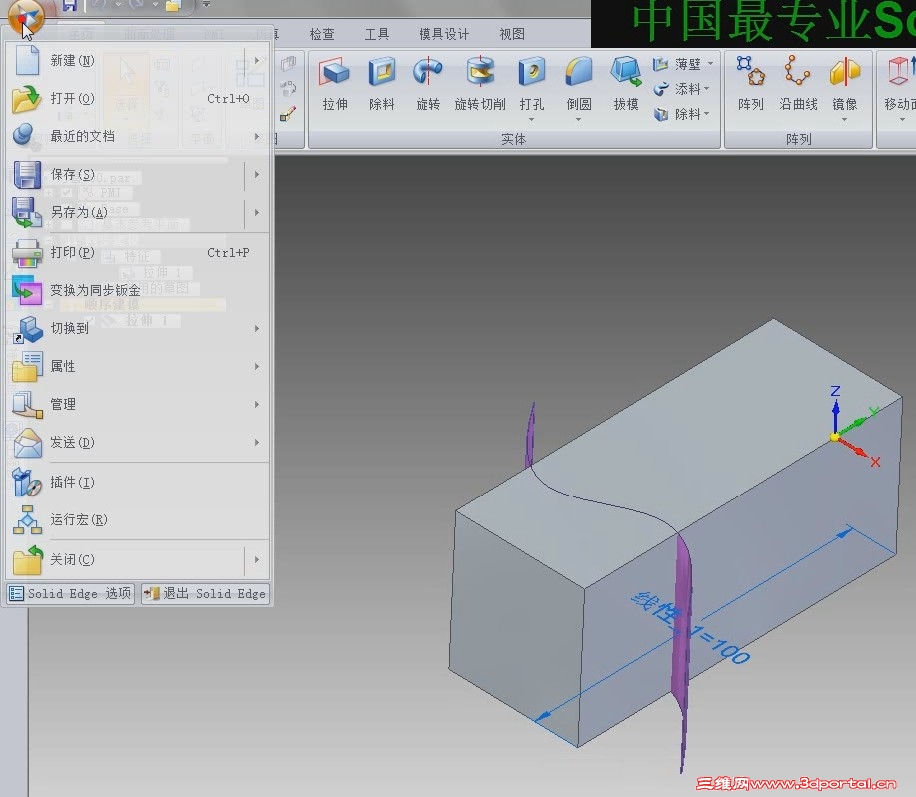The image size is (916, 797).
Task: Click the 薄壁 thin wall tool
Action: click(677, 64)
